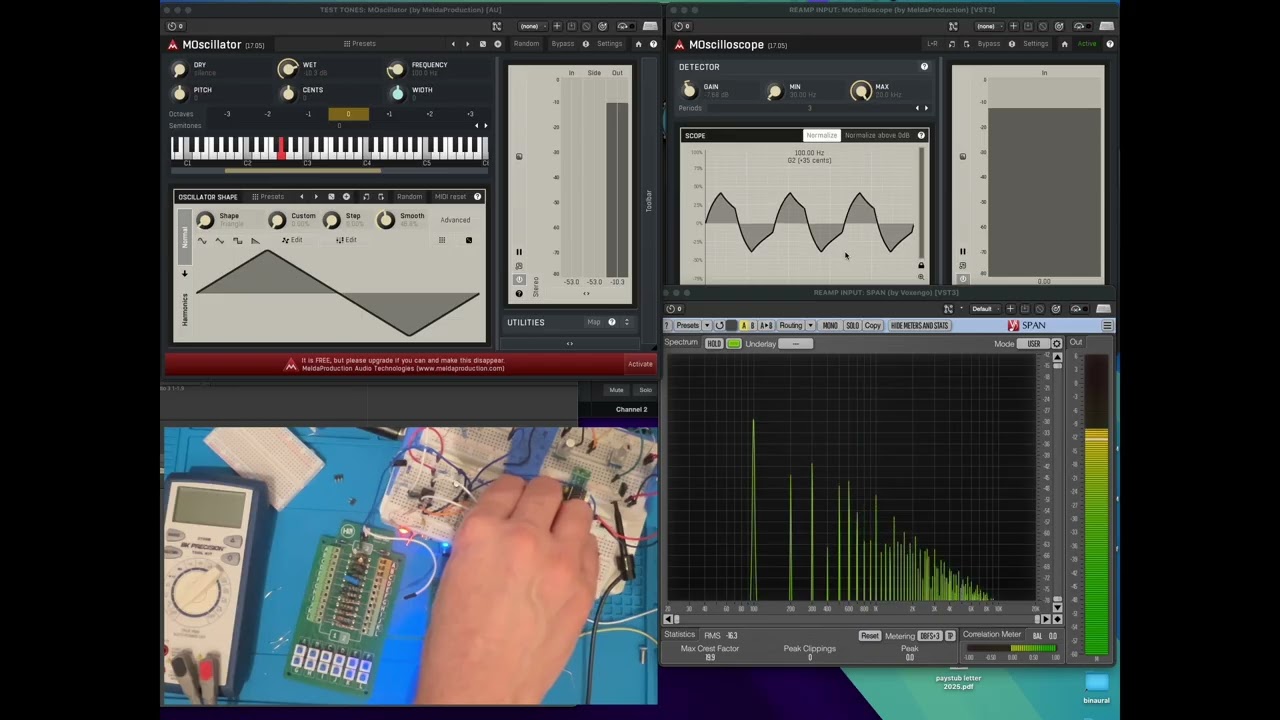Select sine wave shape icon
Image resolution: width=1280 pixels, height=720 pixels.
[x=202, y=240]
